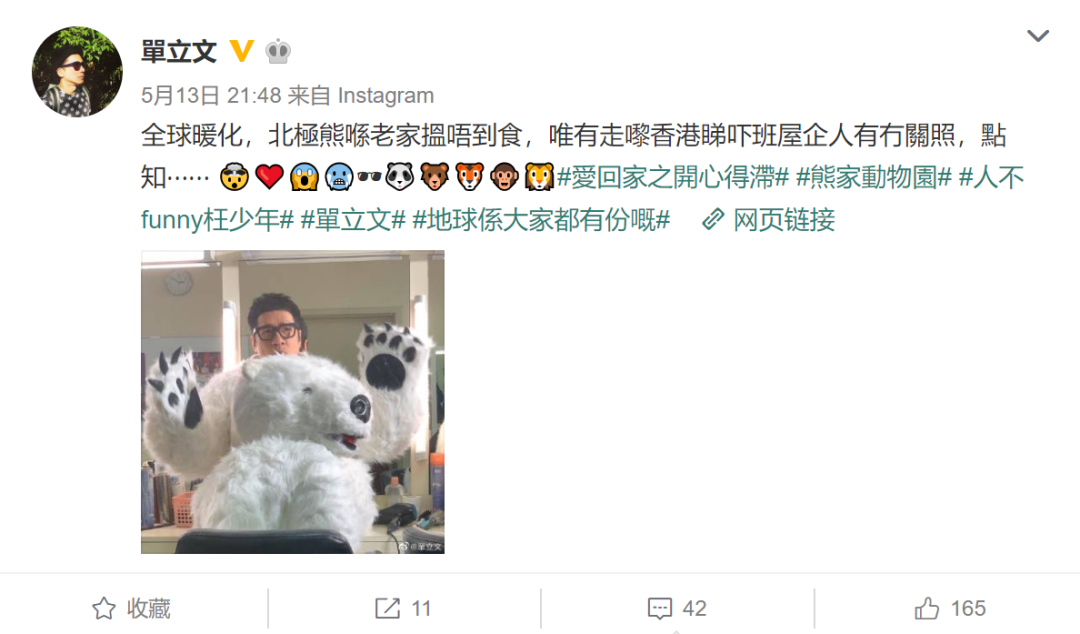Enlarge the polar bear costume photo

coord(293,402)
